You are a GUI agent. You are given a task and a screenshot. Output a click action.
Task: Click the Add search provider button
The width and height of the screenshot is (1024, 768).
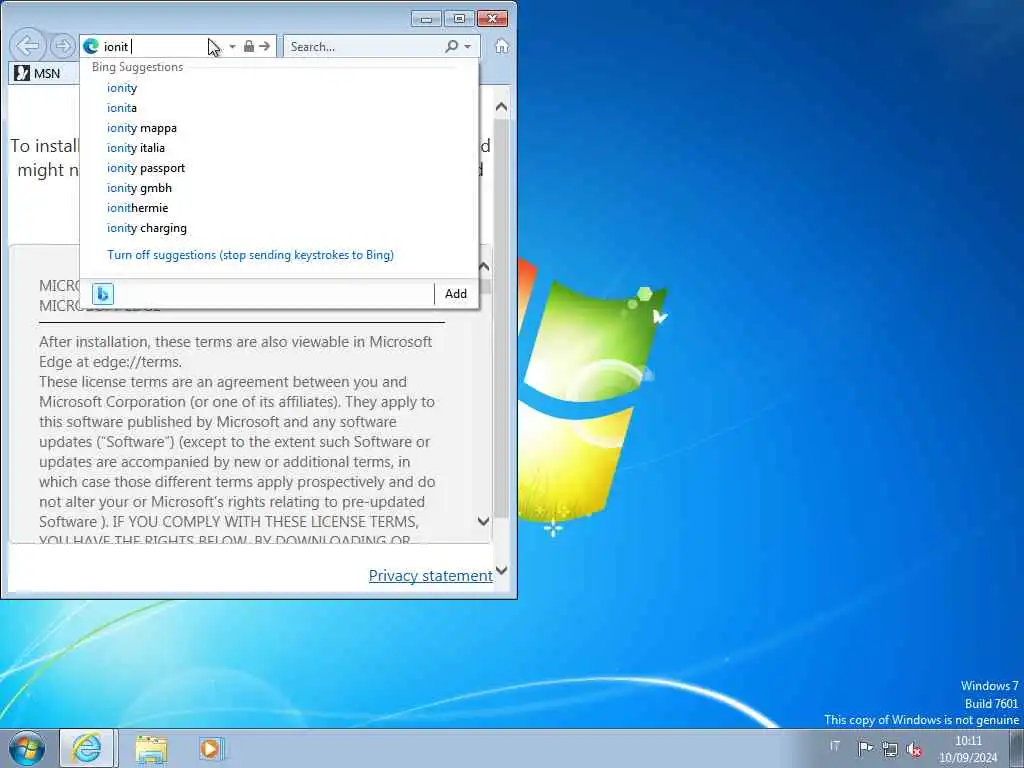click(456, 294)
